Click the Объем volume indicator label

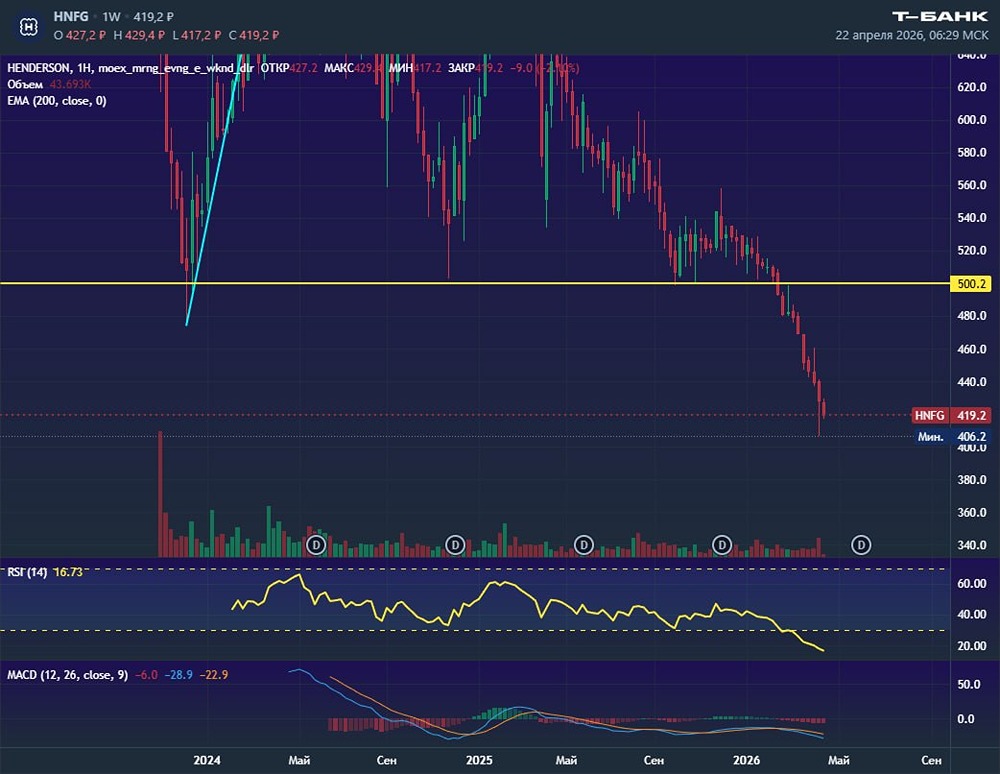click(x=26, y=84)
